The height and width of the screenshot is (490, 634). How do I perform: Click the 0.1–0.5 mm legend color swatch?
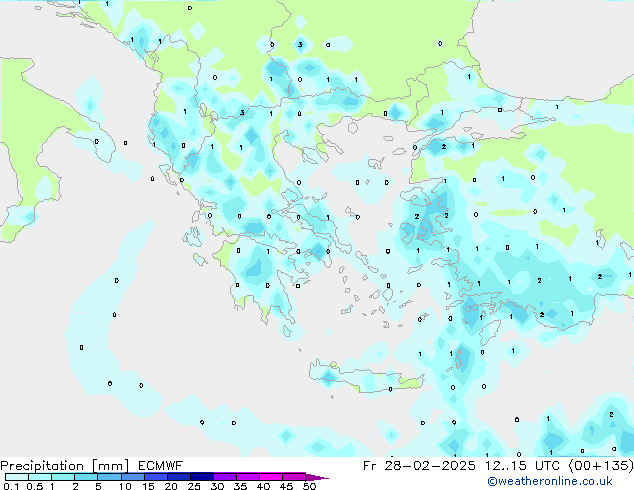point(17,477)
